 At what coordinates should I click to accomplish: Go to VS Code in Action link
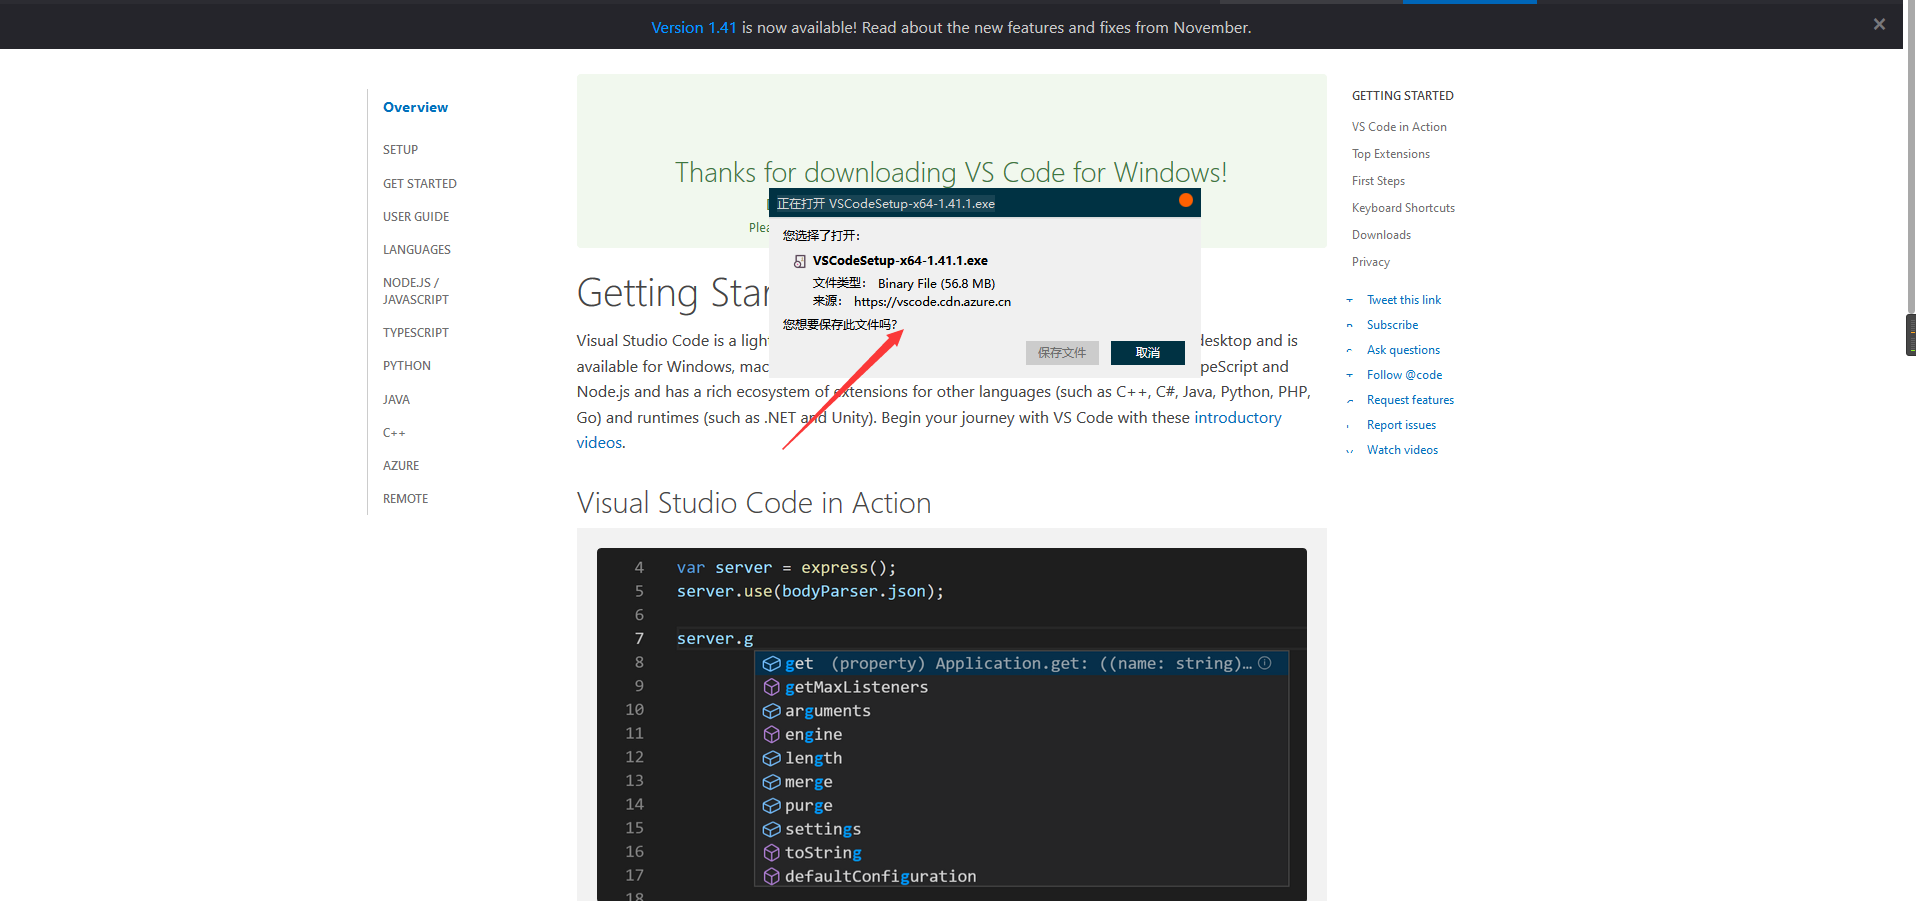[1399, 127]
